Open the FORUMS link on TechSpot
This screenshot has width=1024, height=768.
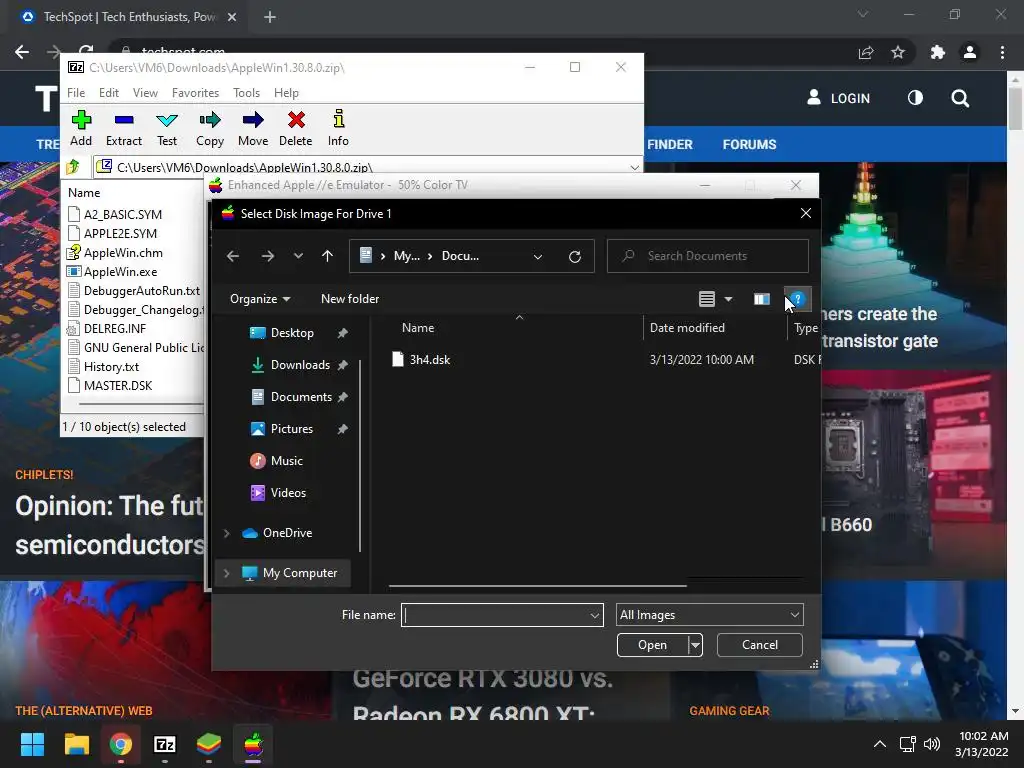click(749, 144)
